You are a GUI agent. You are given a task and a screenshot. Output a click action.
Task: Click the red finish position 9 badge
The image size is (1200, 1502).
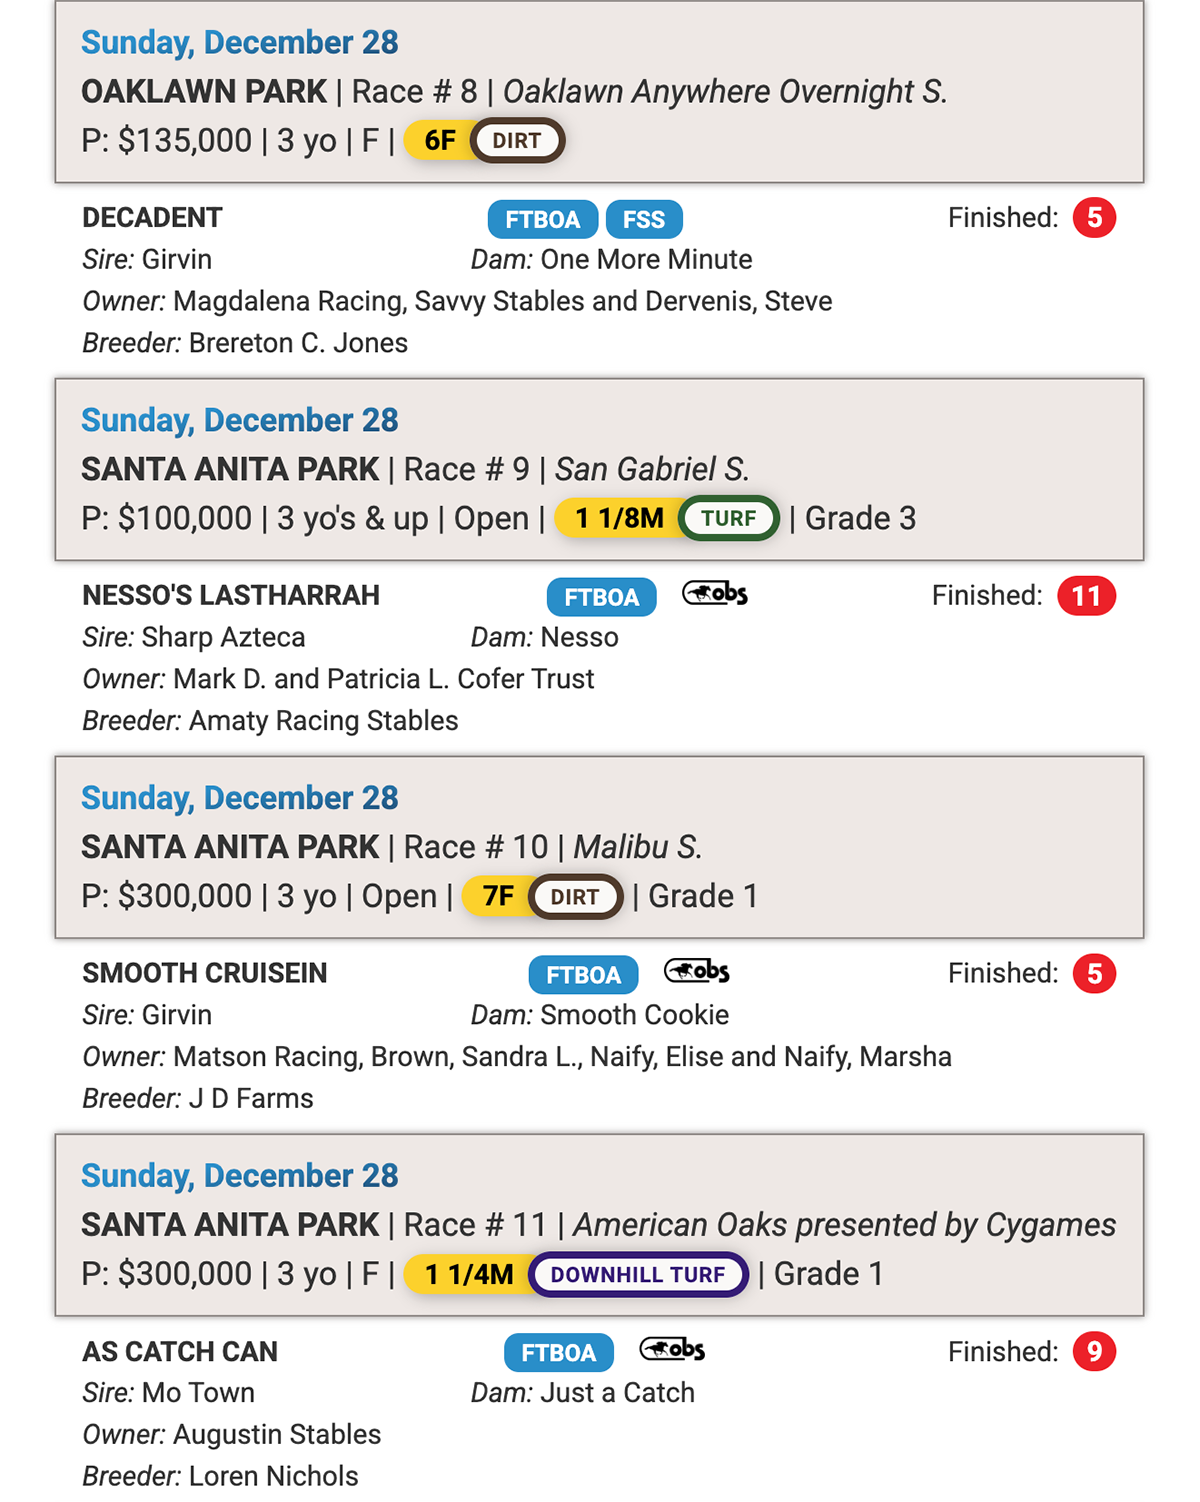click(x=1094, y=1352)
